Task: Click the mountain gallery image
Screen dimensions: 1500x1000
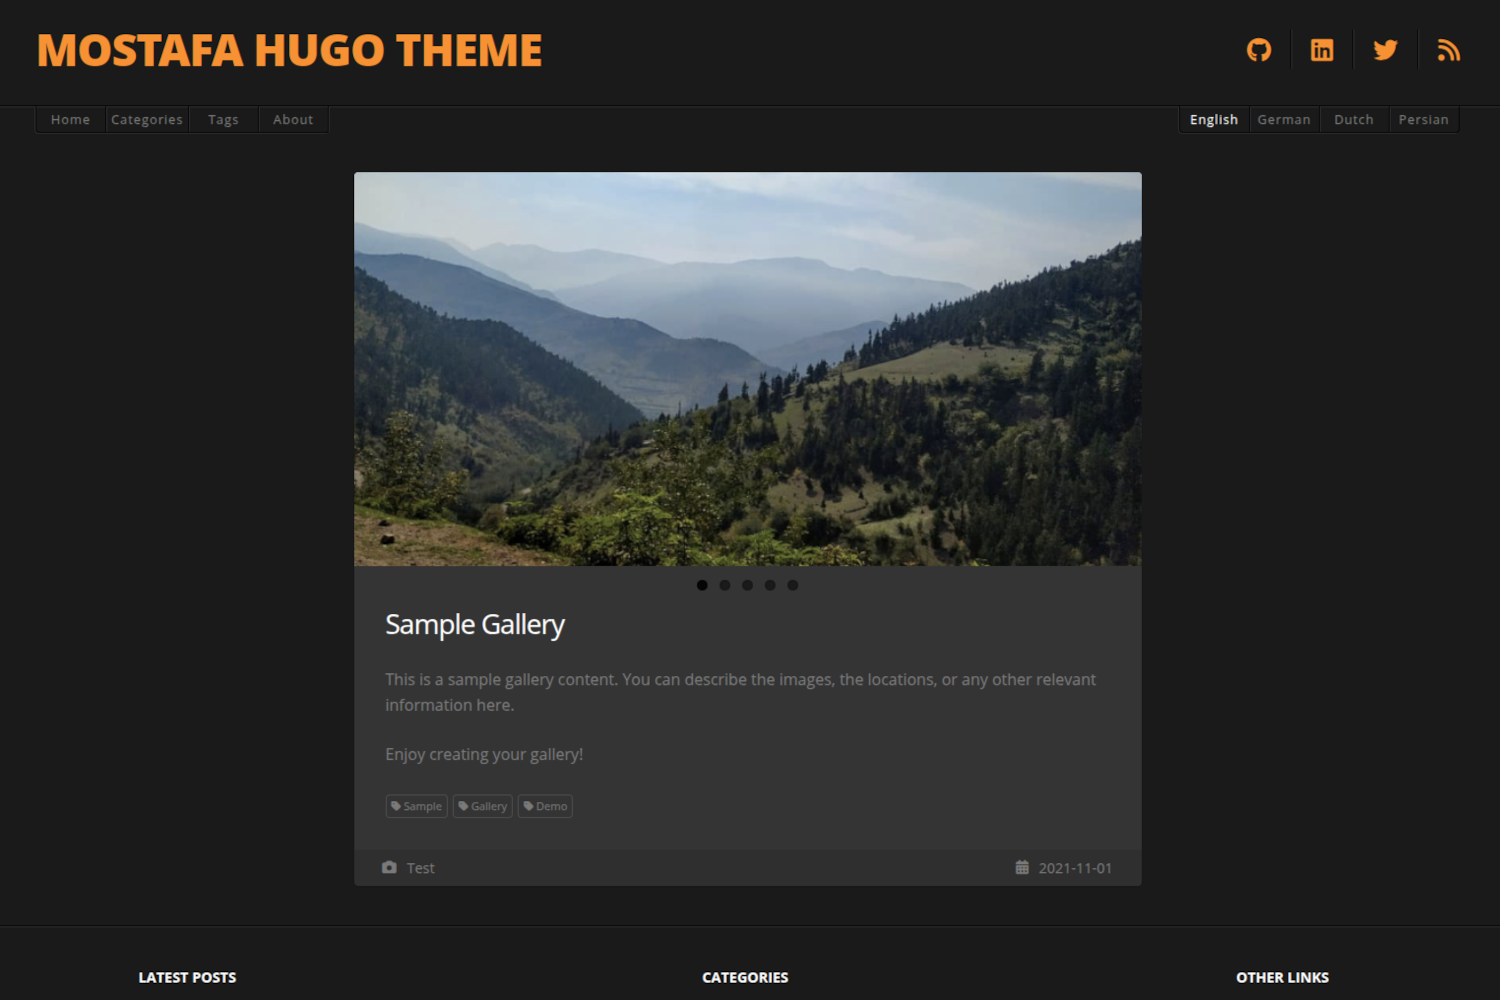Action: (x=748, y=369)
